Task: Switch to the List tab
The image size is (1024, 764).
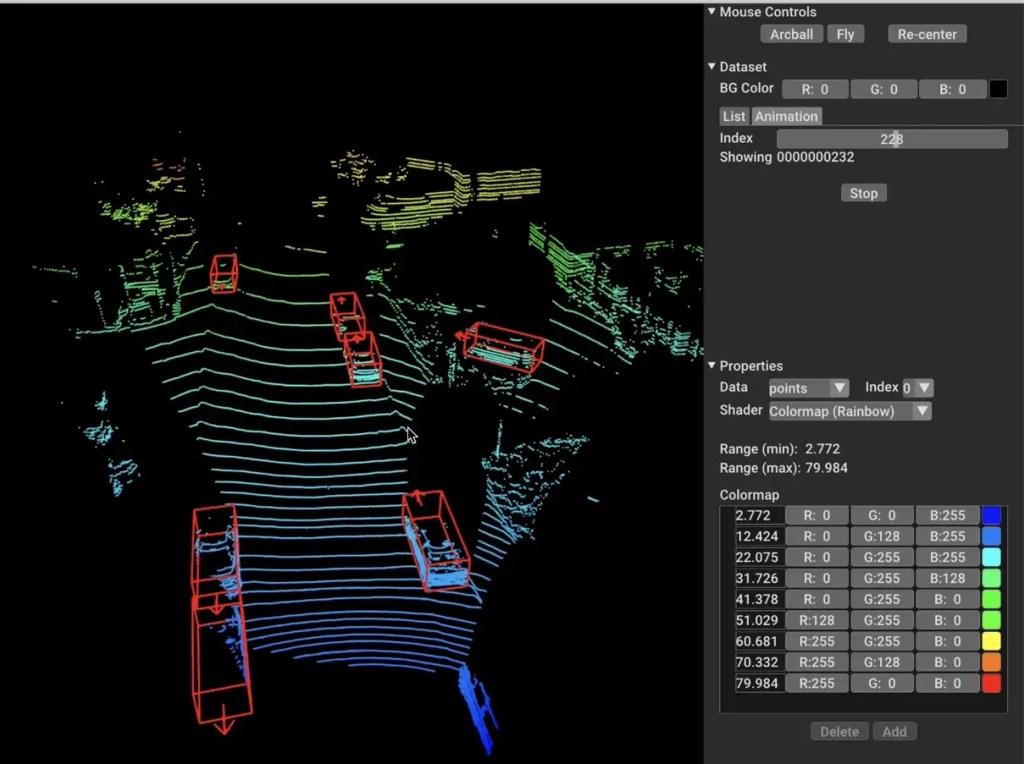Action: (733, 115)
